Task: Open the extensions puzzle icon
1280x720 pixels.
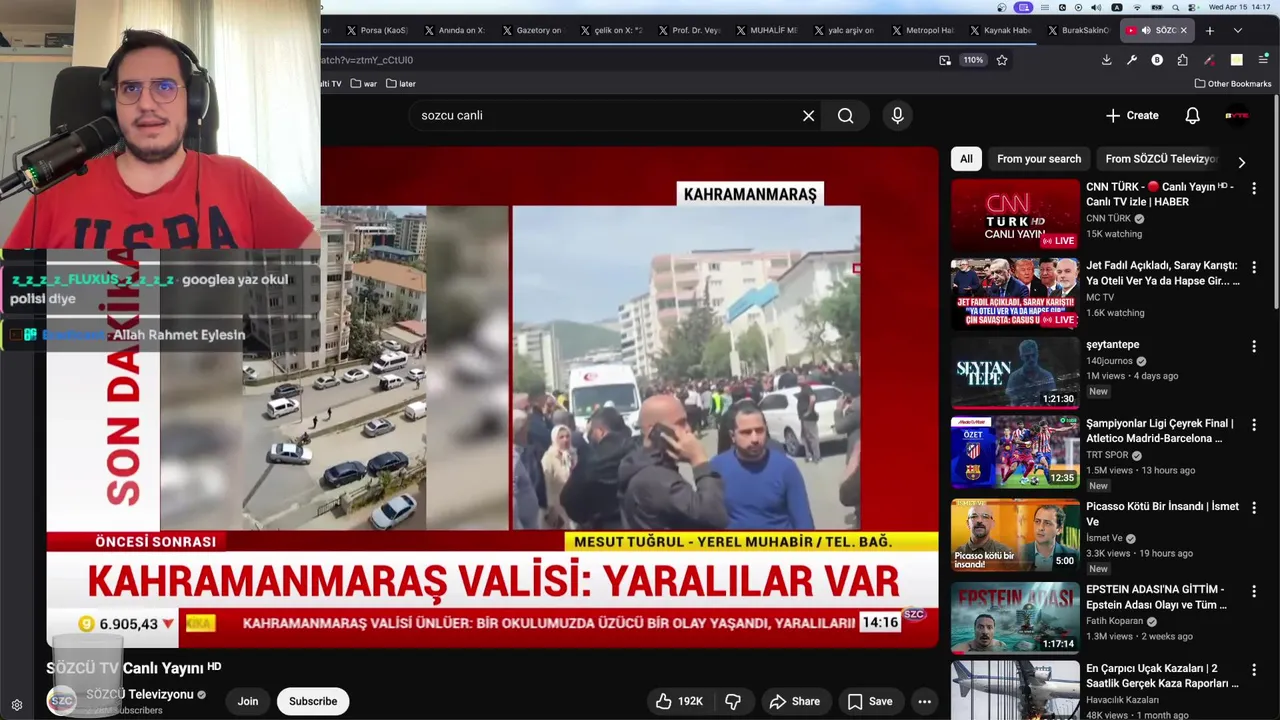Action: [x=1183, y=60]
